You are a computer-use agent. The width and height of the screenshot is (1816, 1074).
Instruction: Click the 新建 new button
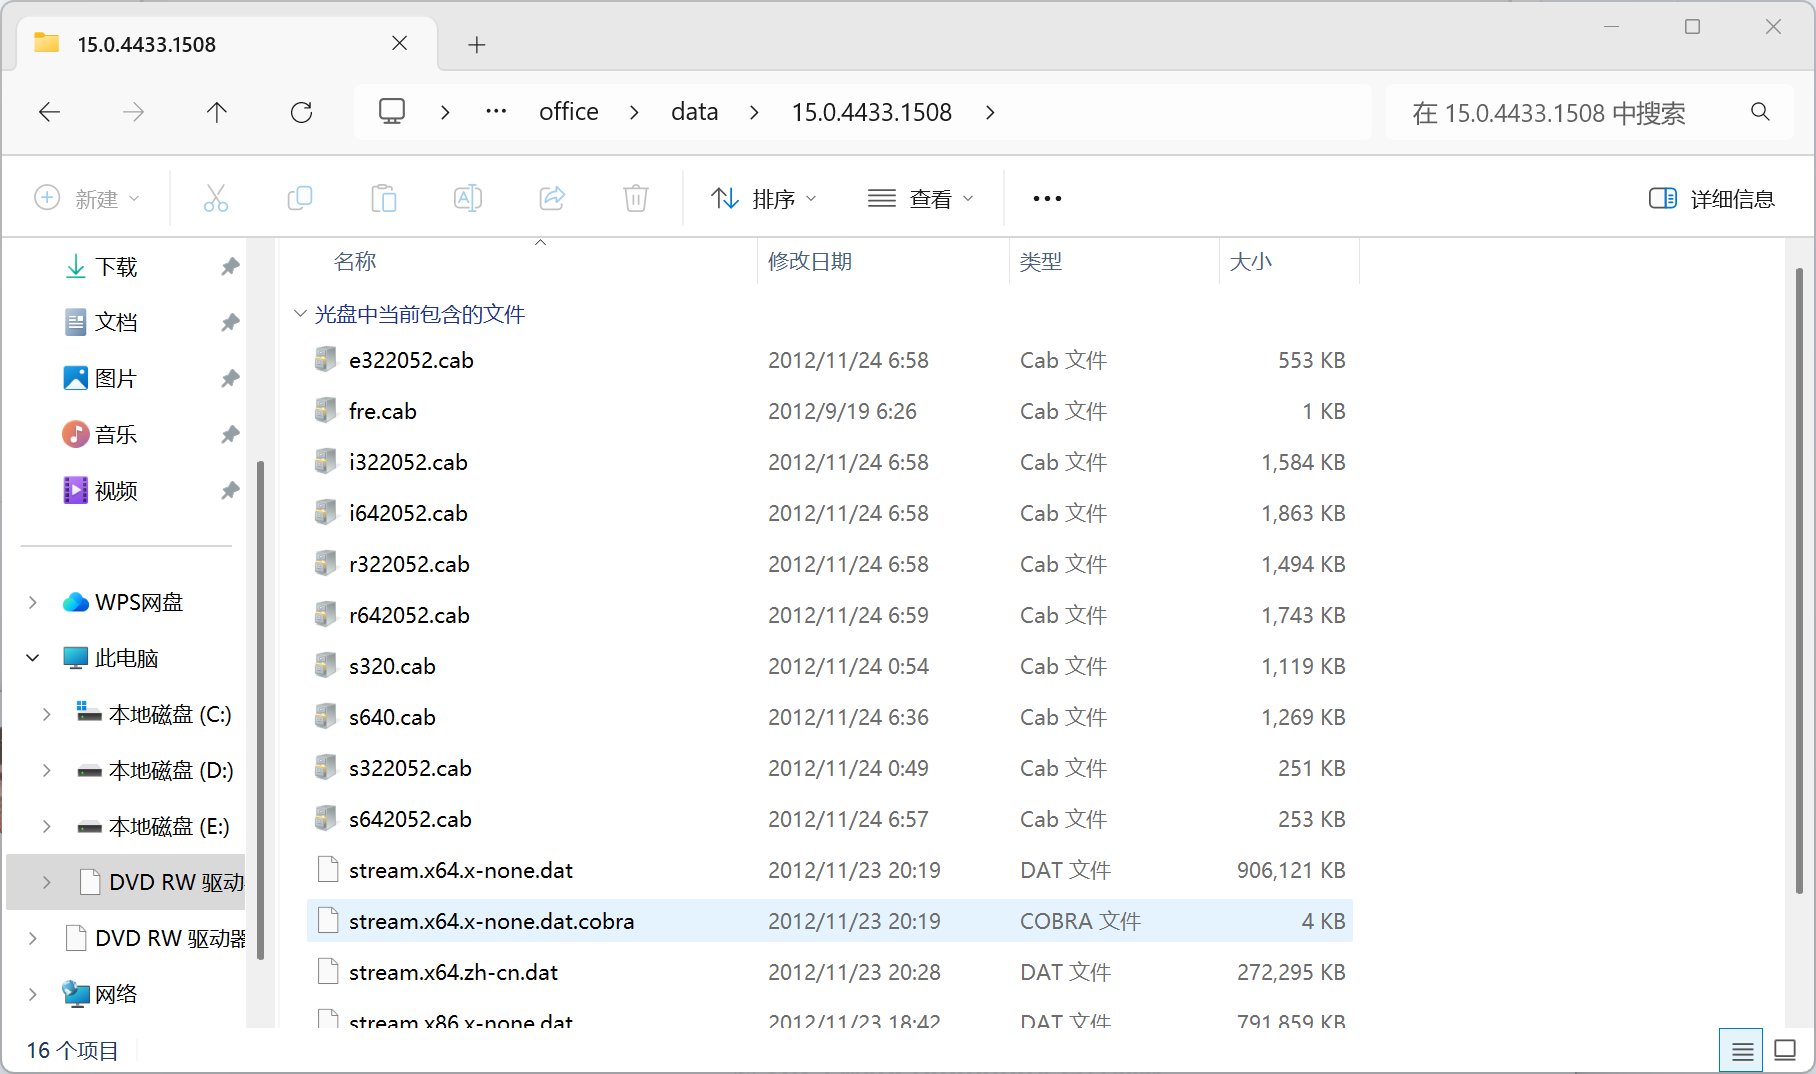pos(87,199)
